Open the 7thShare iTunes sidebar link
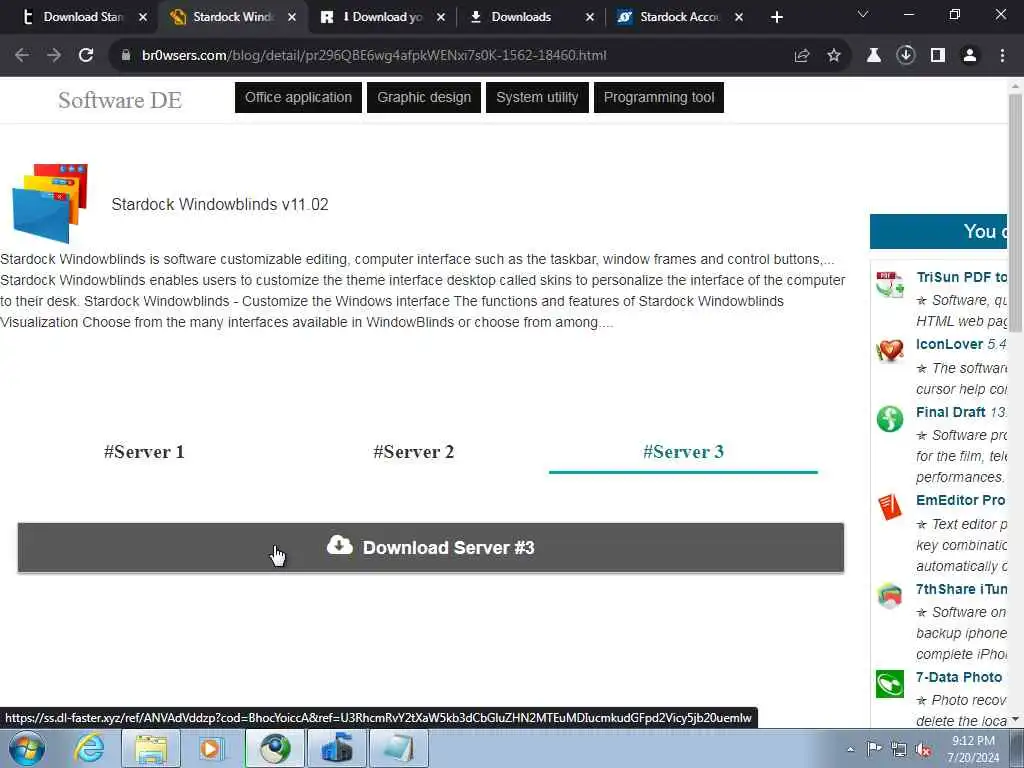 [x=961, y=589]
